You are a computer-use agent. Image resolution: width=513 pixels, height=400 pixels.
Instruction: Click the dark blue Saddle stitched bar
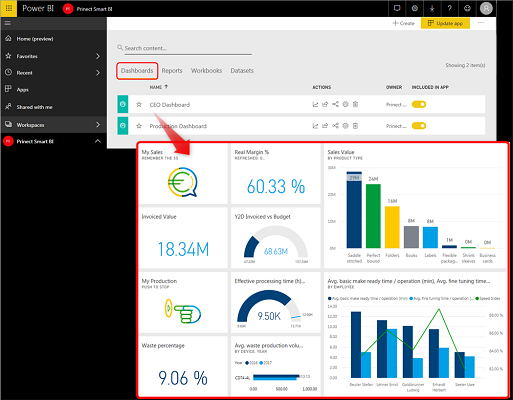pos(354,210)
